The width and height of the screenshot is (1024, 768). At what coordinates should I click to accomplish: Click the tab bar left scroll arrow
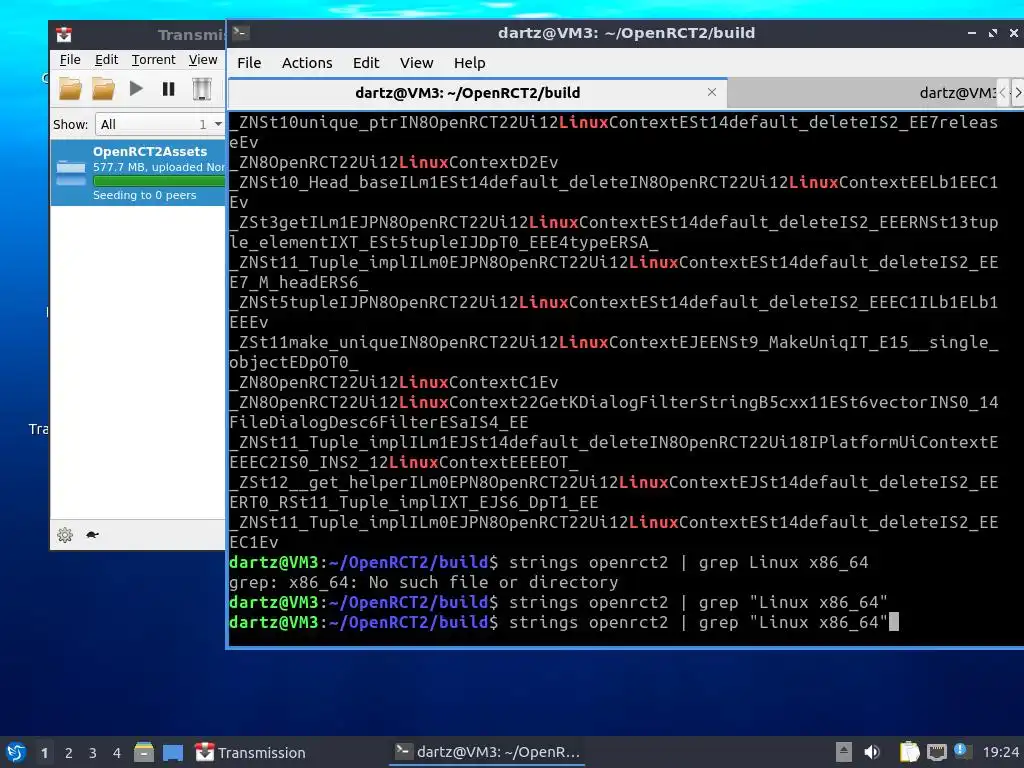point(1002,93)
